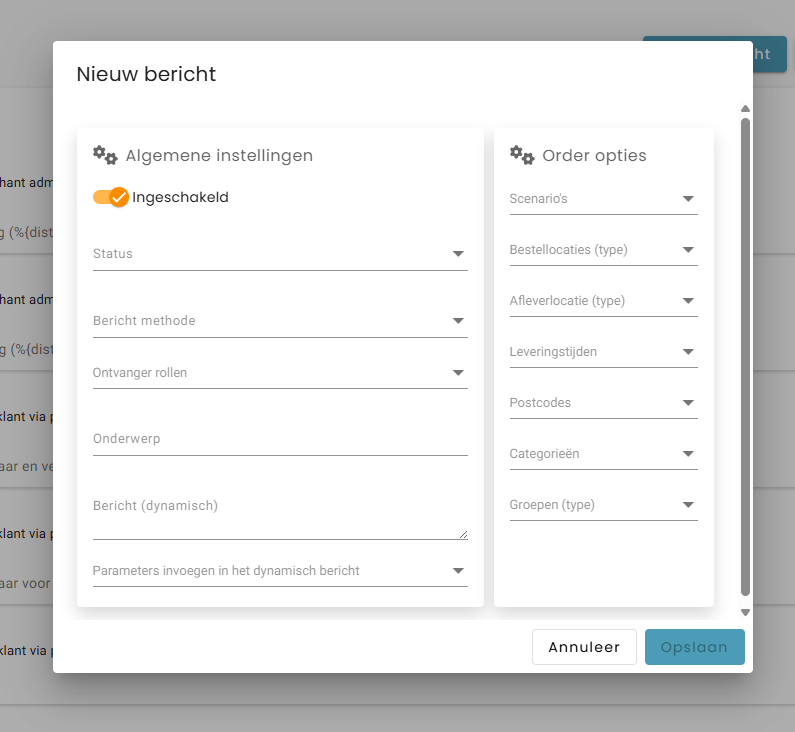Select the Afleverlocatie (type) dropdown
Screen dimensions: 795x732
coord(603,301)
